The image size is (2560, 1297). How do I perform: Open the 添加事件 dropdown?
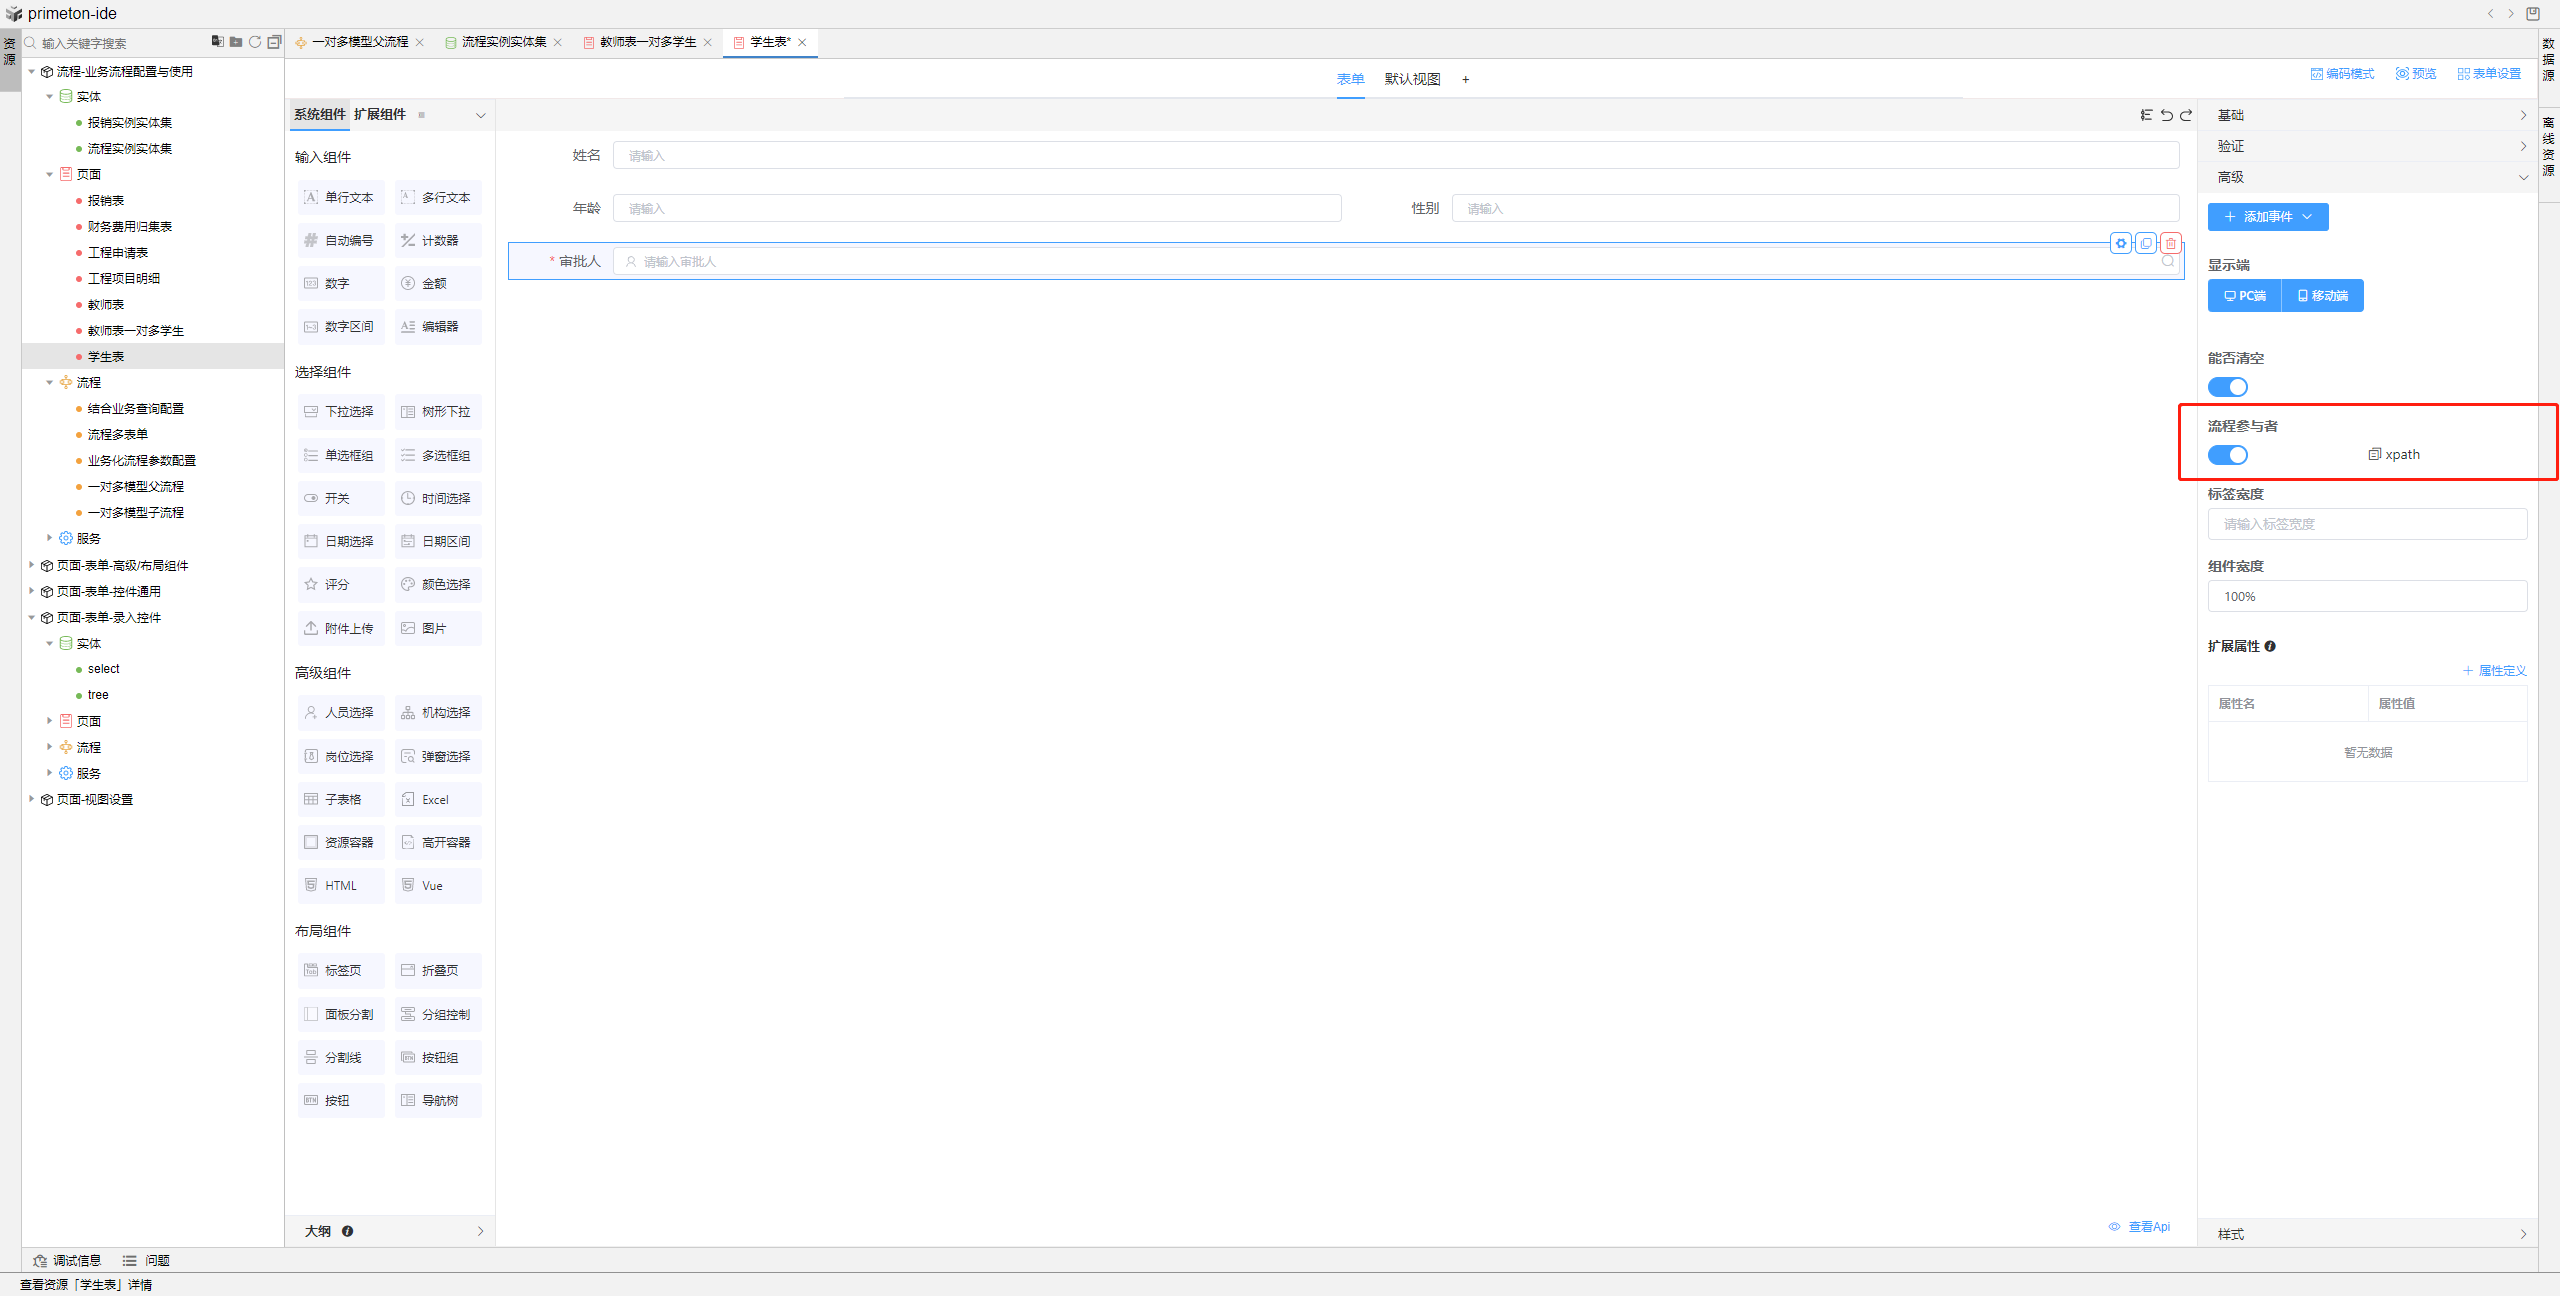[x=2267, y=217]
